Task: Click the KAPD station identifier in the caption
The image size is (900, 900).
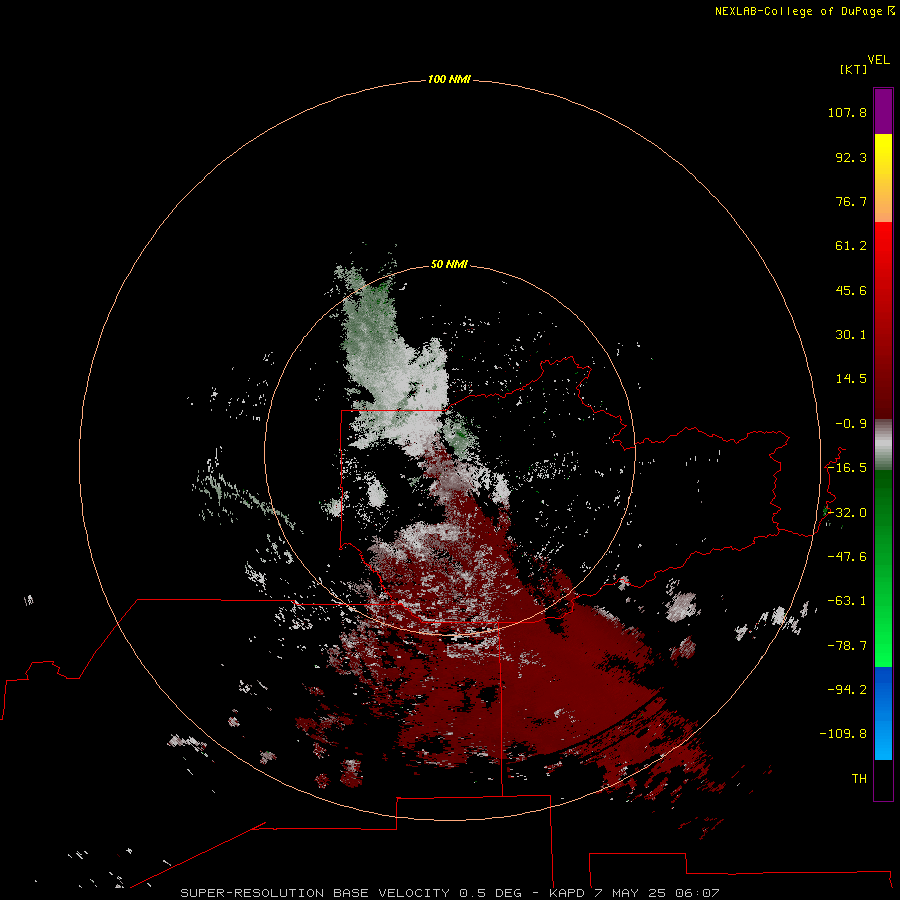Action: click(x=567, y=893)
